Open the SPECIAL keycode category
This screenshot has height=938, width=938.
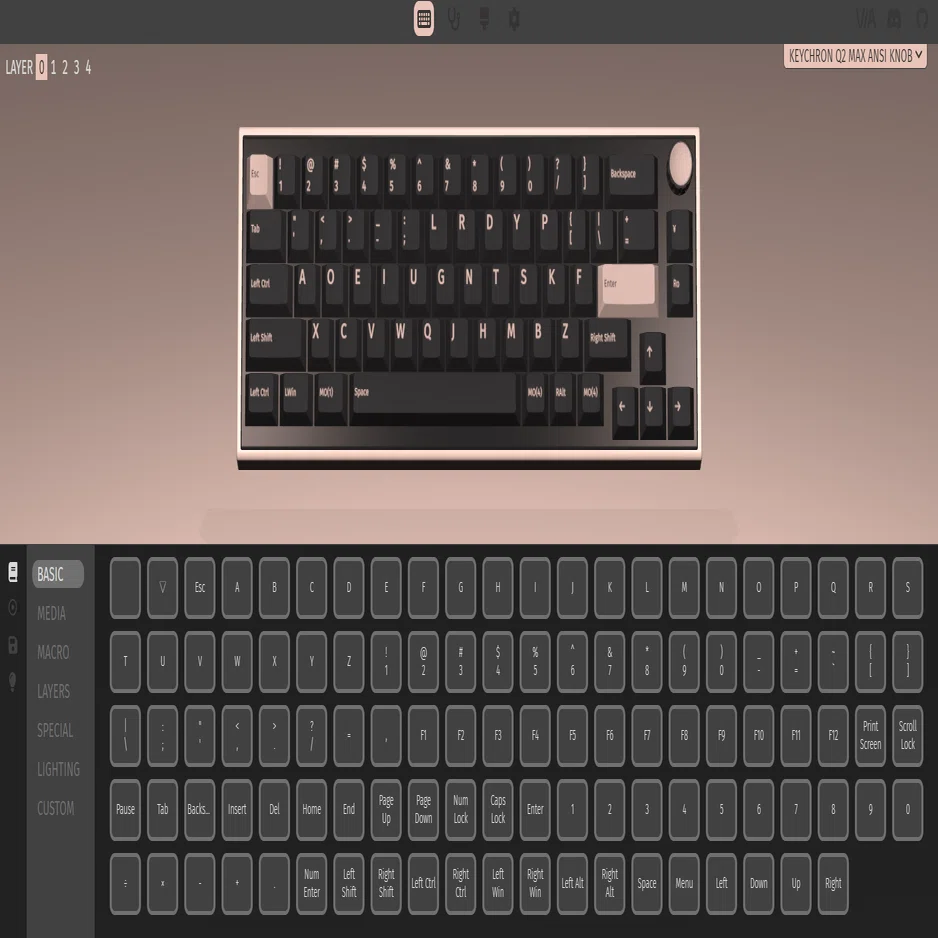coord(55,730)
